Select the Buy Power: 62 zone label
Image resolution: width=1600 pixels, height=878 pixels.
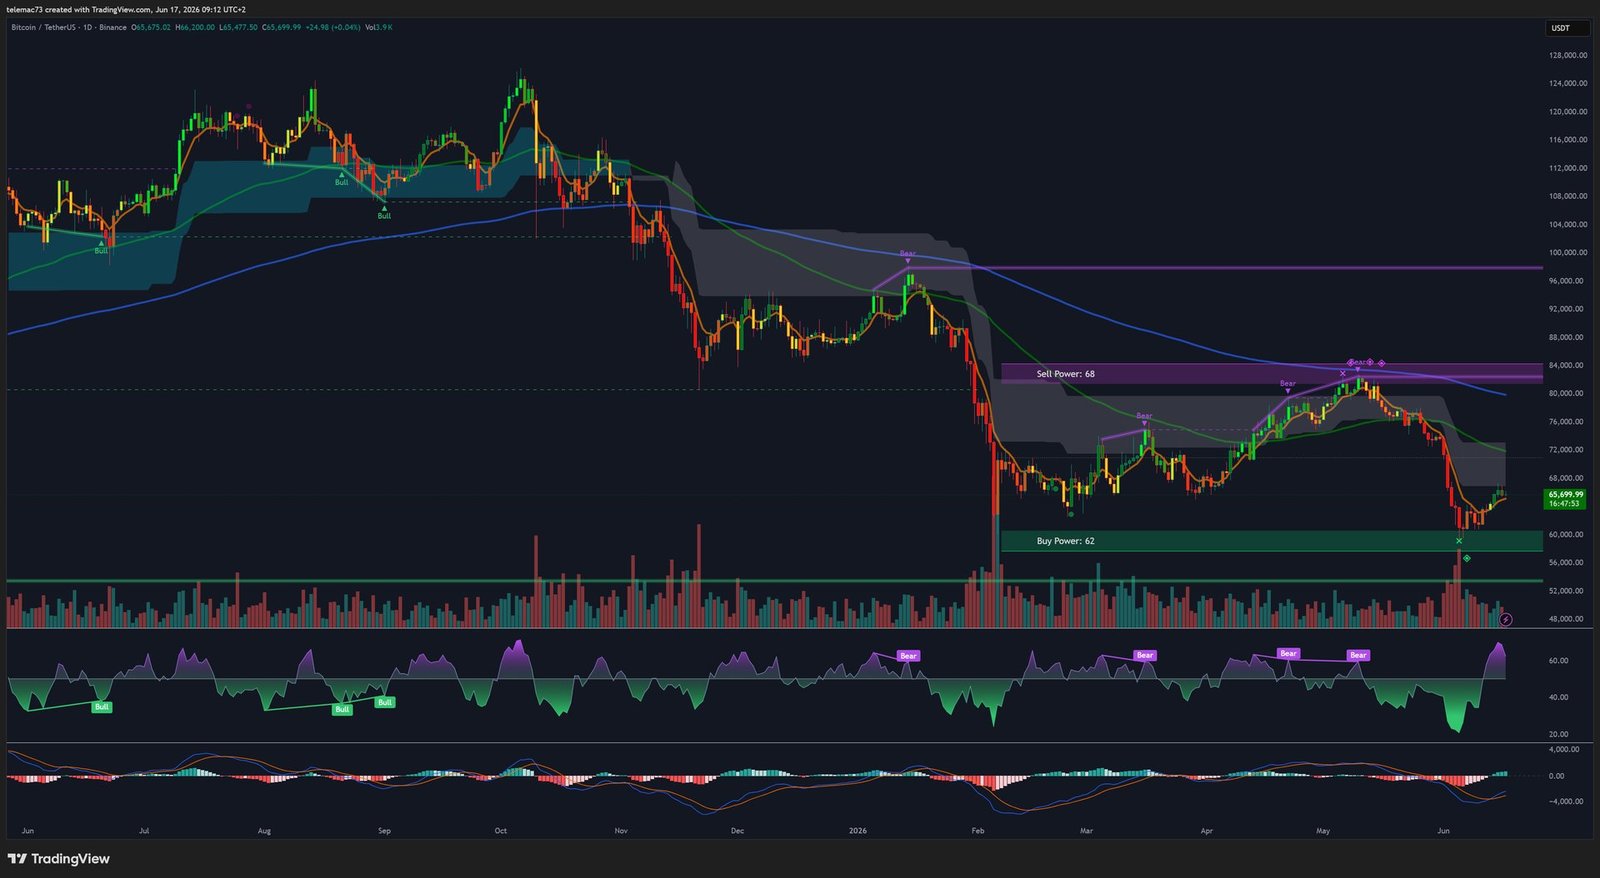point(1065,541)
